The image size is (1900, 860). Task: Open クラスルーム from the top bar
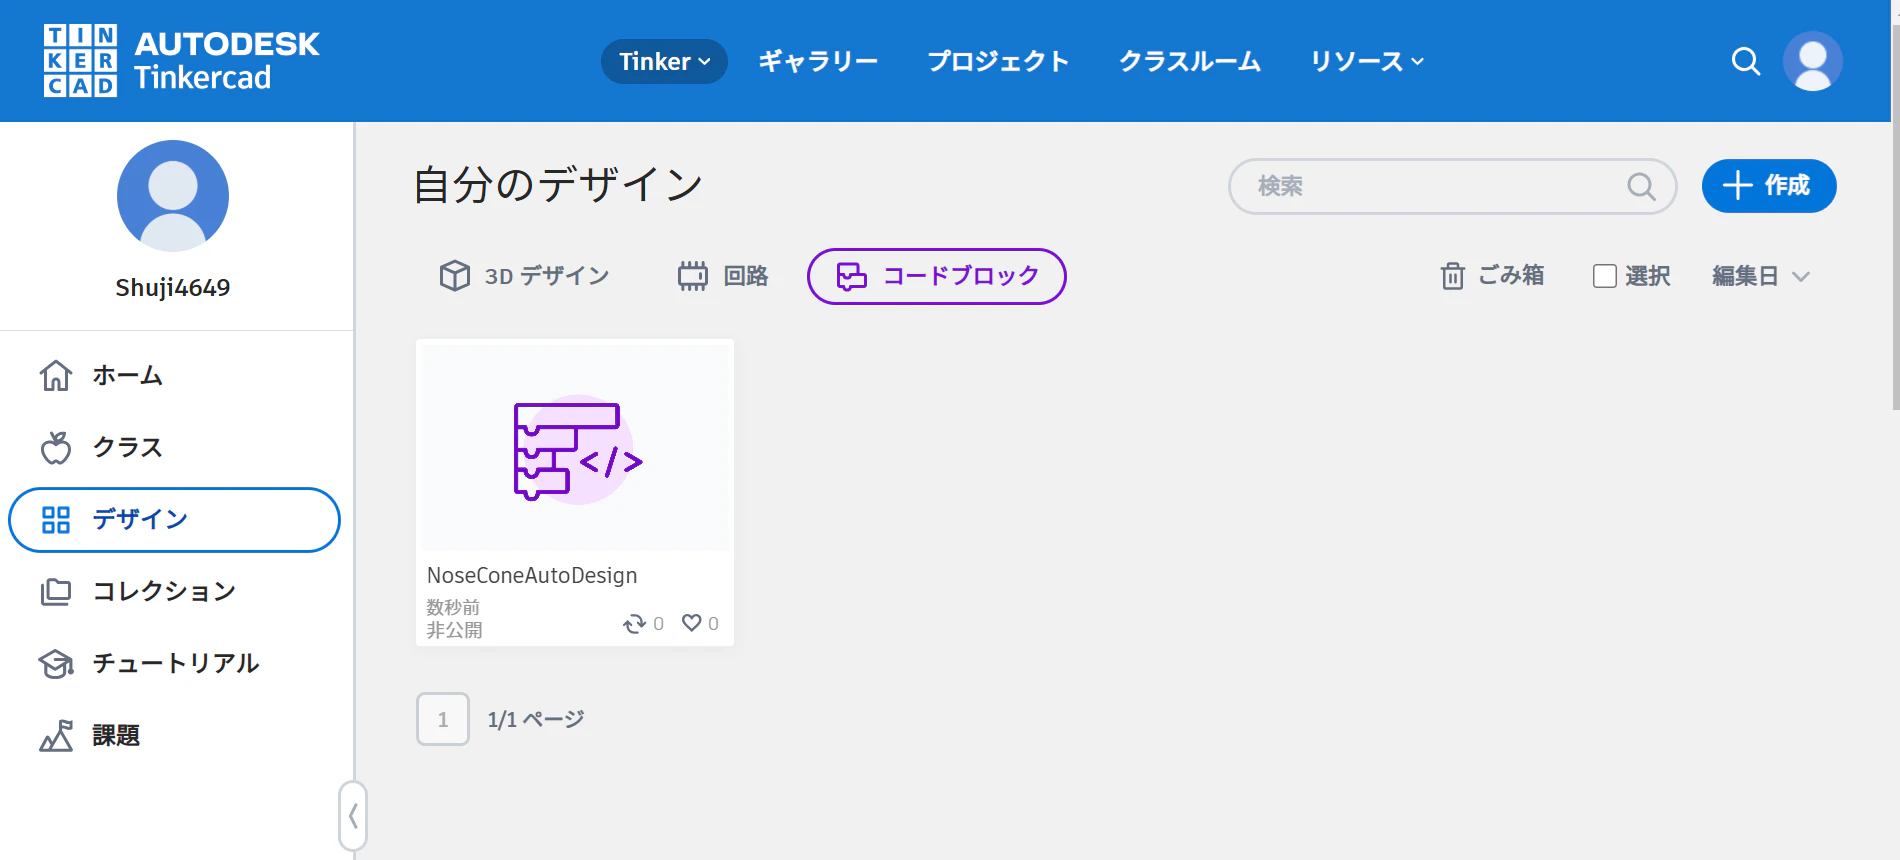pyautogui.click(x=1190, y=61)
